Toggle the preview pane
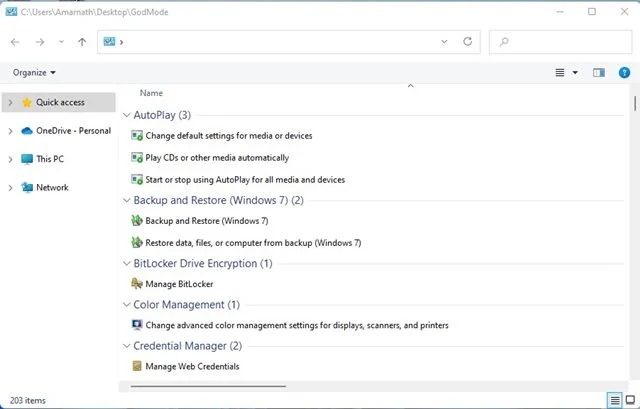Screen dimensions: 640x409 [x=599, y=73]
